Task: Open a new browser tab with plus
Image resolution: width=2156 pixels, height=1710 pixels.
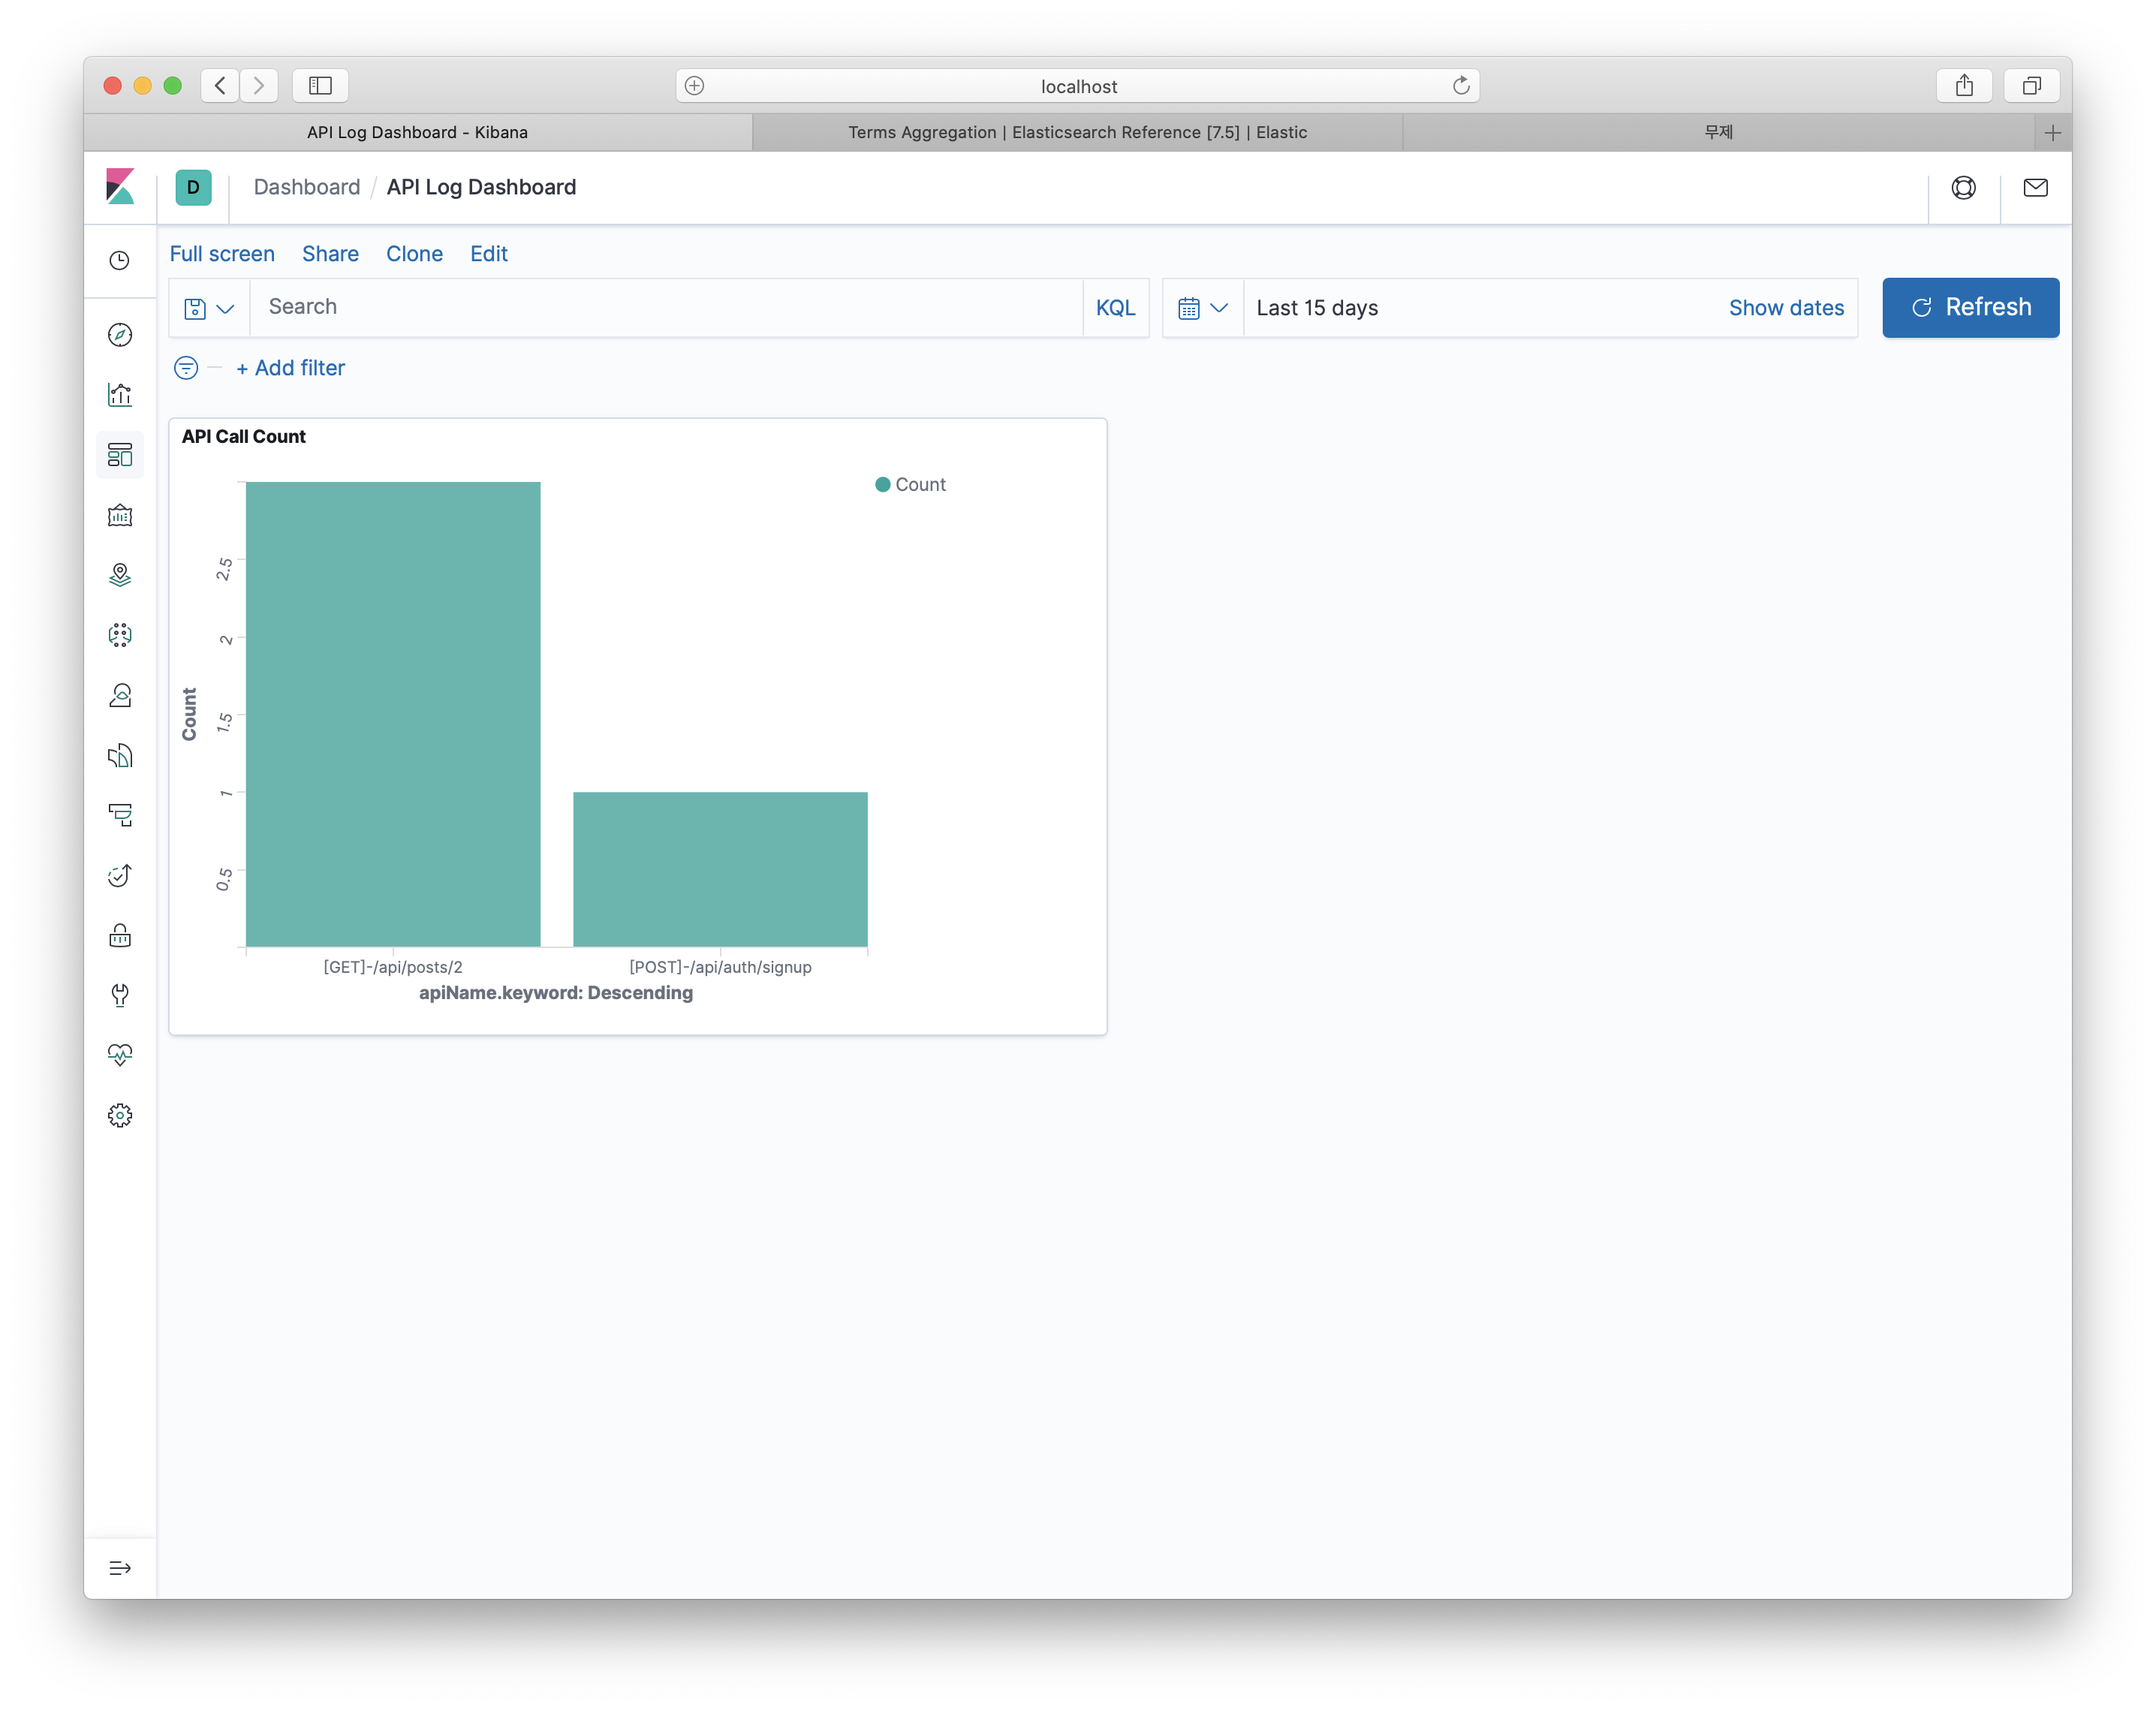Action: click(2052, 132)
